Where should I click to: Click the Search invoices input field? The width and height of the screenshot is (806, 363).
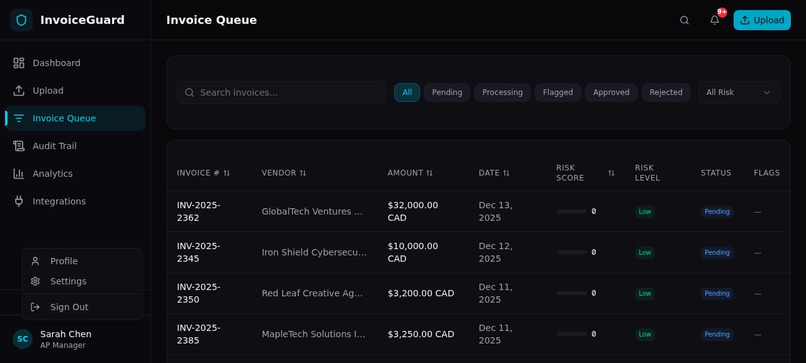[282, 93]
